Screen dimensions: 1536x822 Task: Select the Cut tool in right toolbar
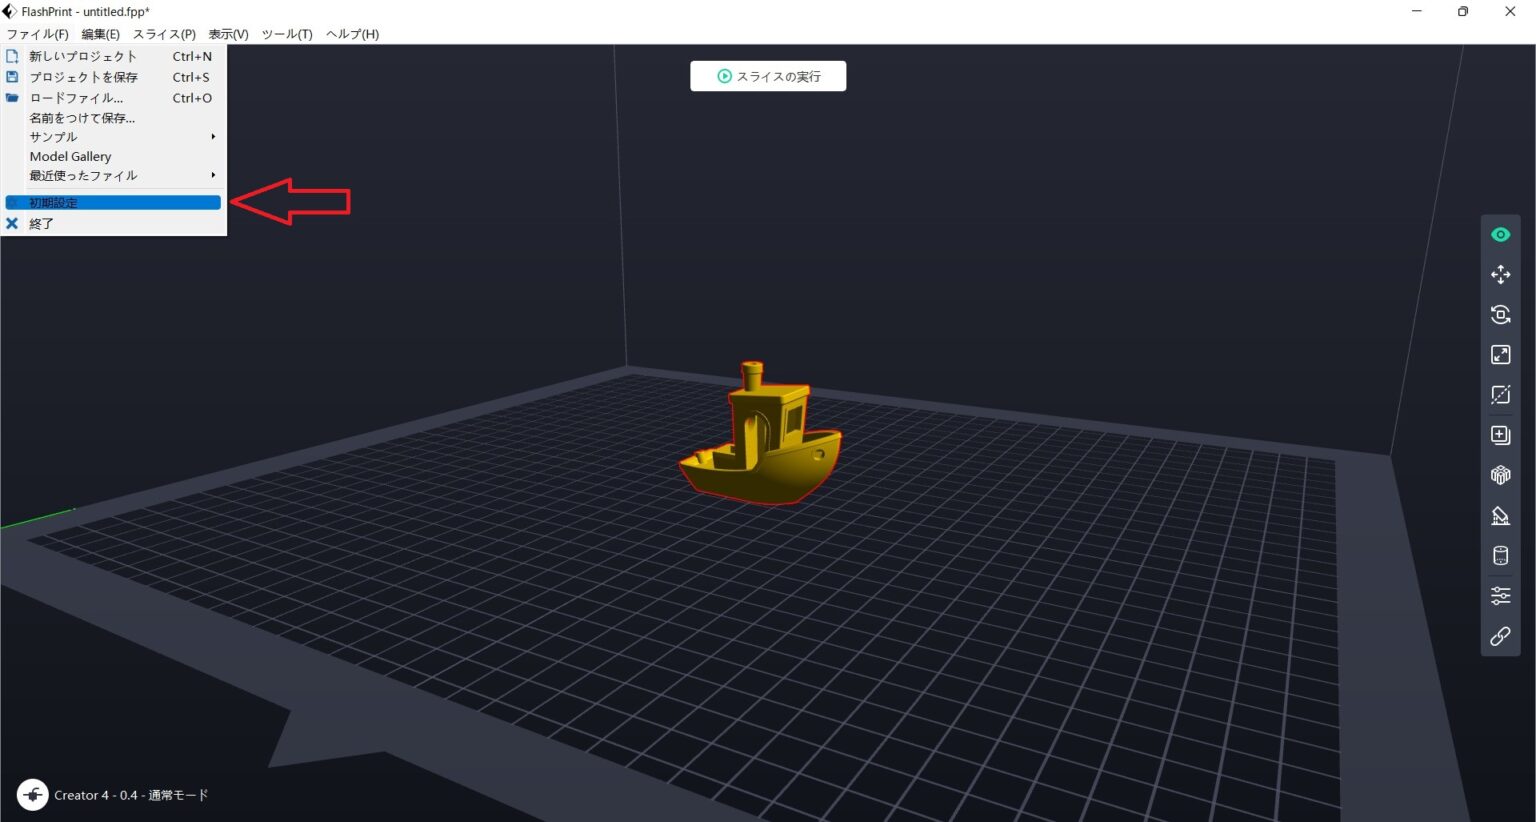pyautogui.click(x=1500, y=395)
